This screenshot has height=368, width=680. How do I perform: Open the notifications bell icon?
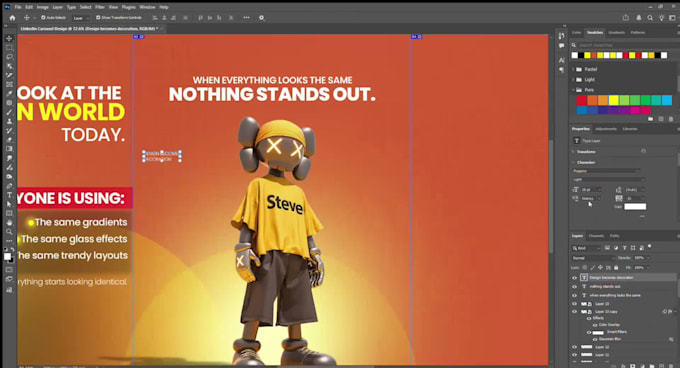tap(639, 18)
